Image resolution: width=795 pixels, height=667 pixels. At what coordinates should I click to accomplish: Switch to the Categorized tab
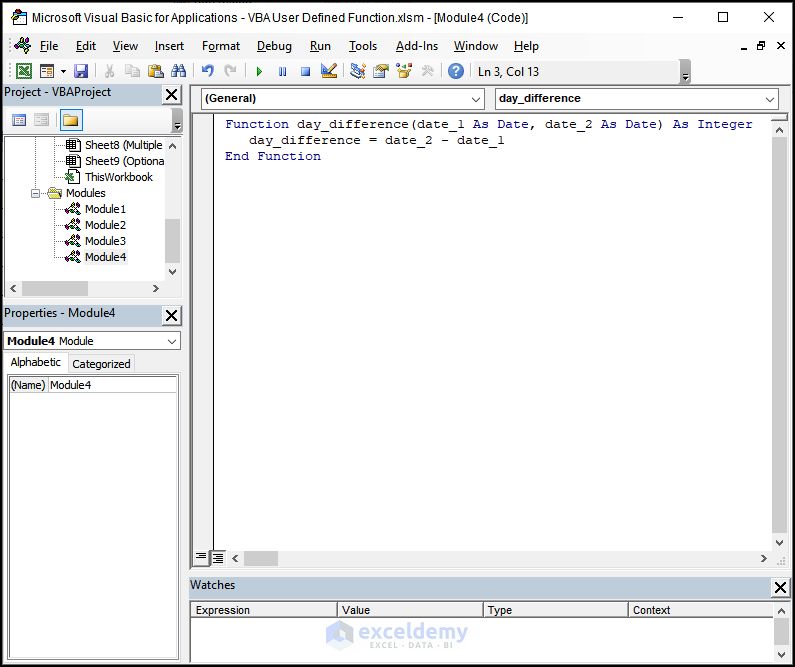(x=101, y=364)
